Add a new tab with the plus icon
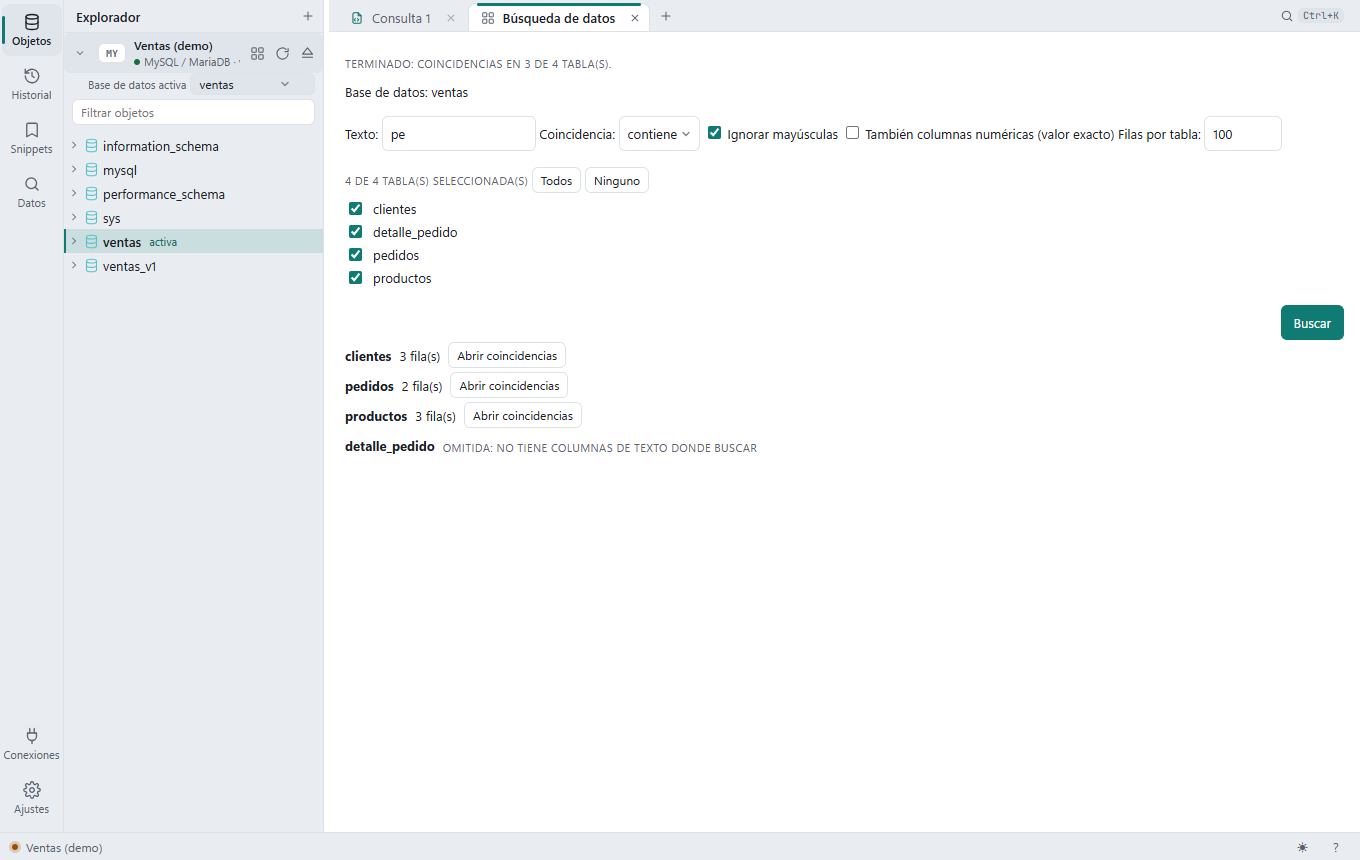1360x860 pixels. click(666, 17)
